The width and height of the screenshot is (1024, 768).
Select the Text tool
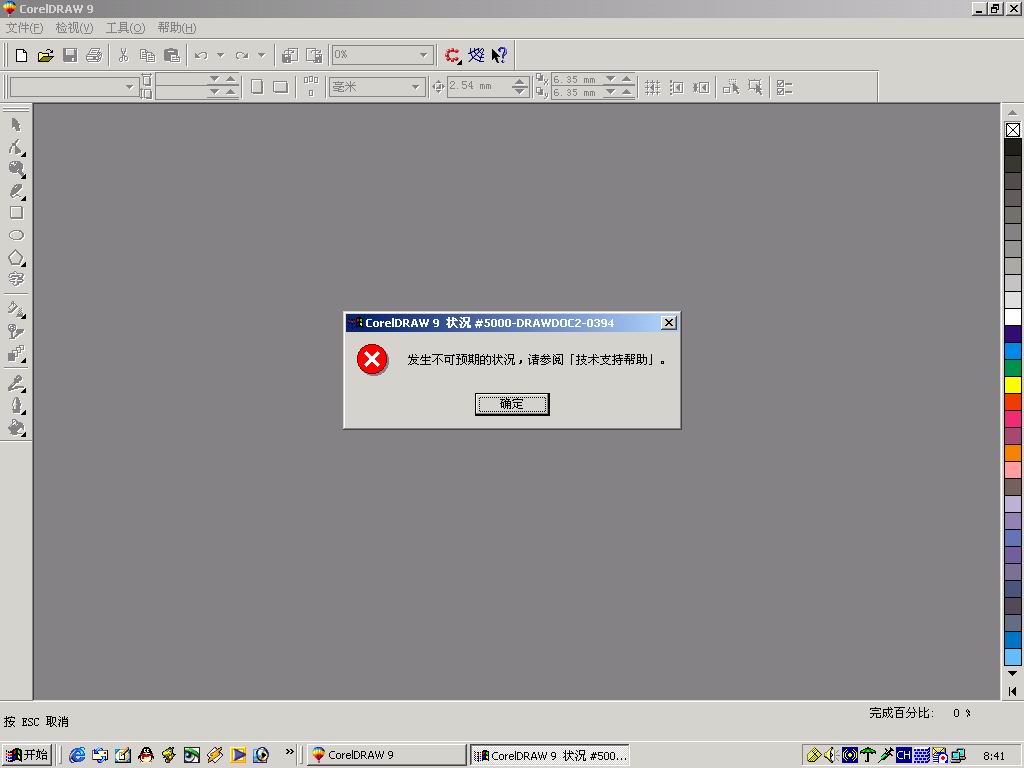[16, 280]
